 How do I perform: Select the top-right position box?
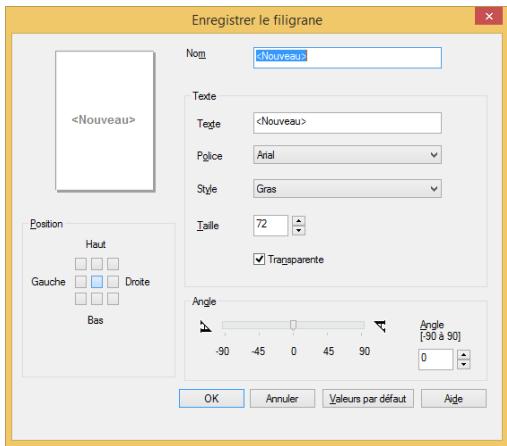coord(113,264)
